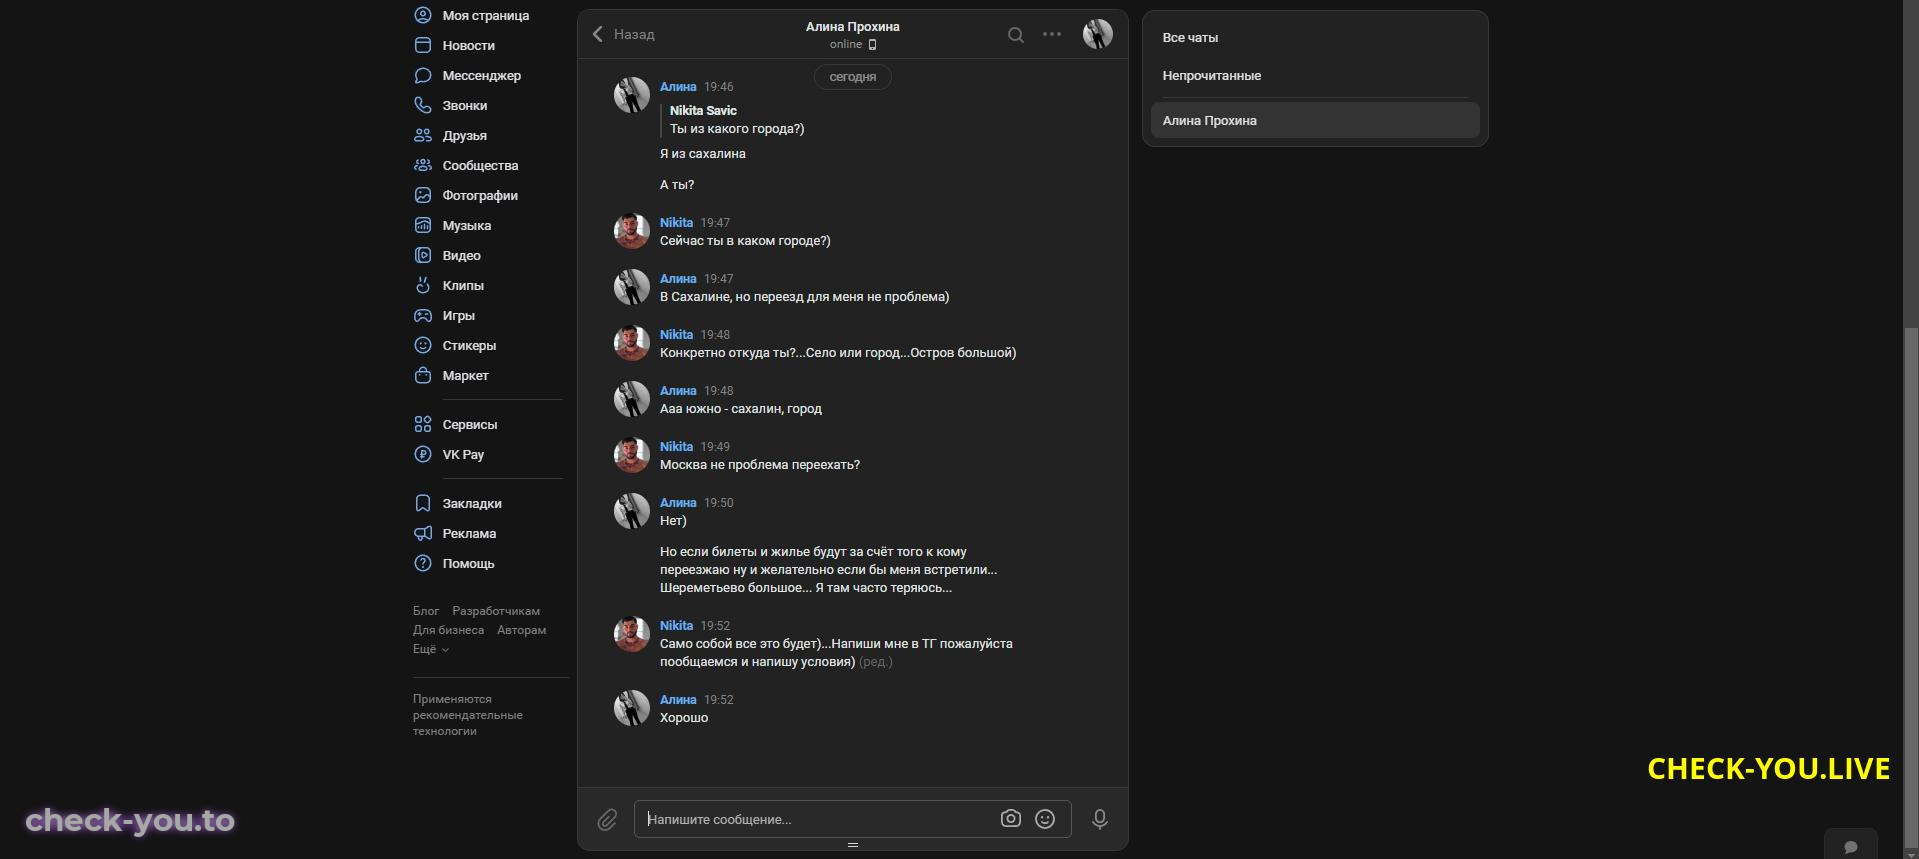Open Фотографии photos icon
1919x859 pixels.
tap(423, 195)
